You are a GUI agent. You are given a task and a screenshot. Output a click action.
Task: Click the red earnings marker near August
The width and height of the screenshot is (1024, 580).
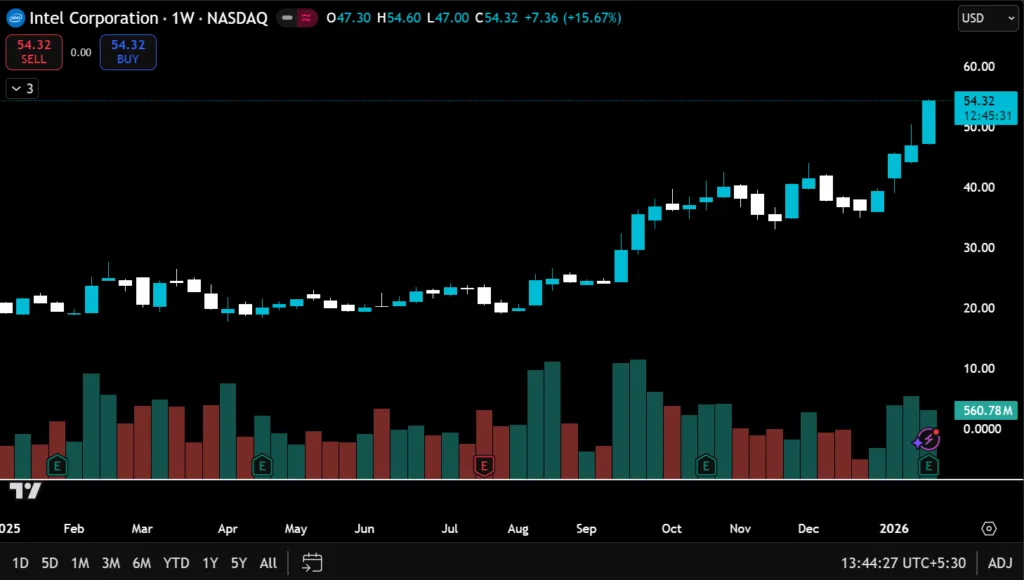pos(485,465)
